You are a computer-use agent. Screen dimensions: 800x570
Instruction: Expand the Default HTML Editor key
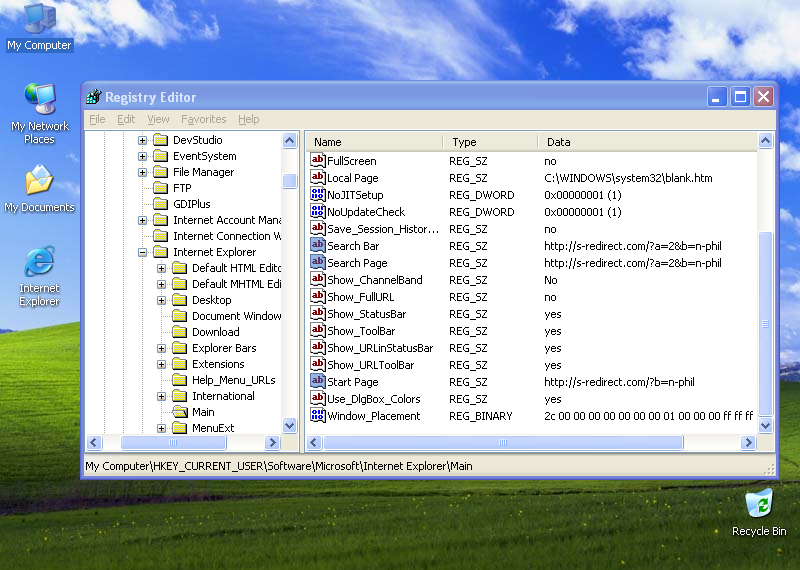[161, 268]
